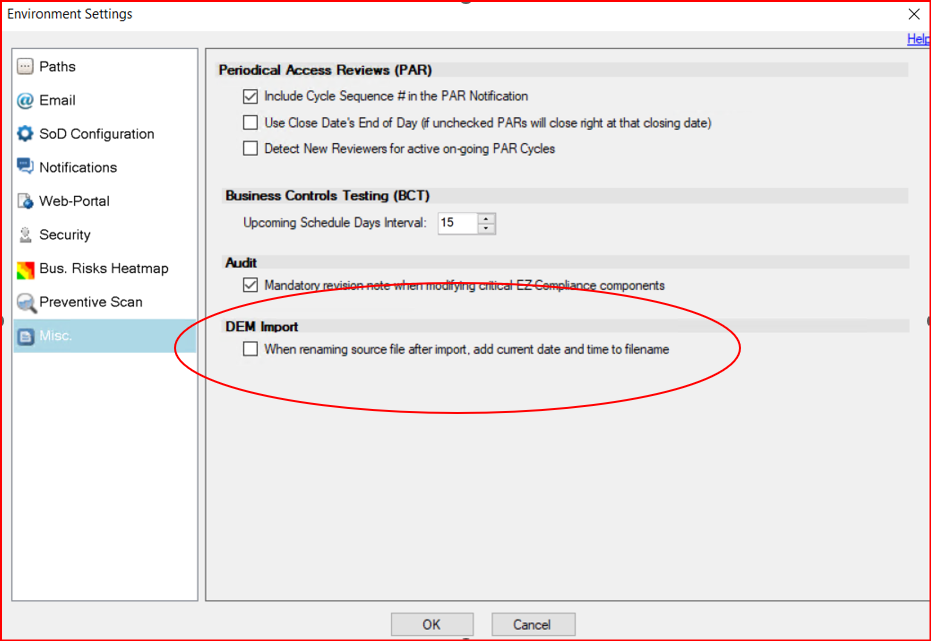The width and height of the screenshot is (931, 641).
Task: Select the Security person icon
Action: (x=26, y=235)
